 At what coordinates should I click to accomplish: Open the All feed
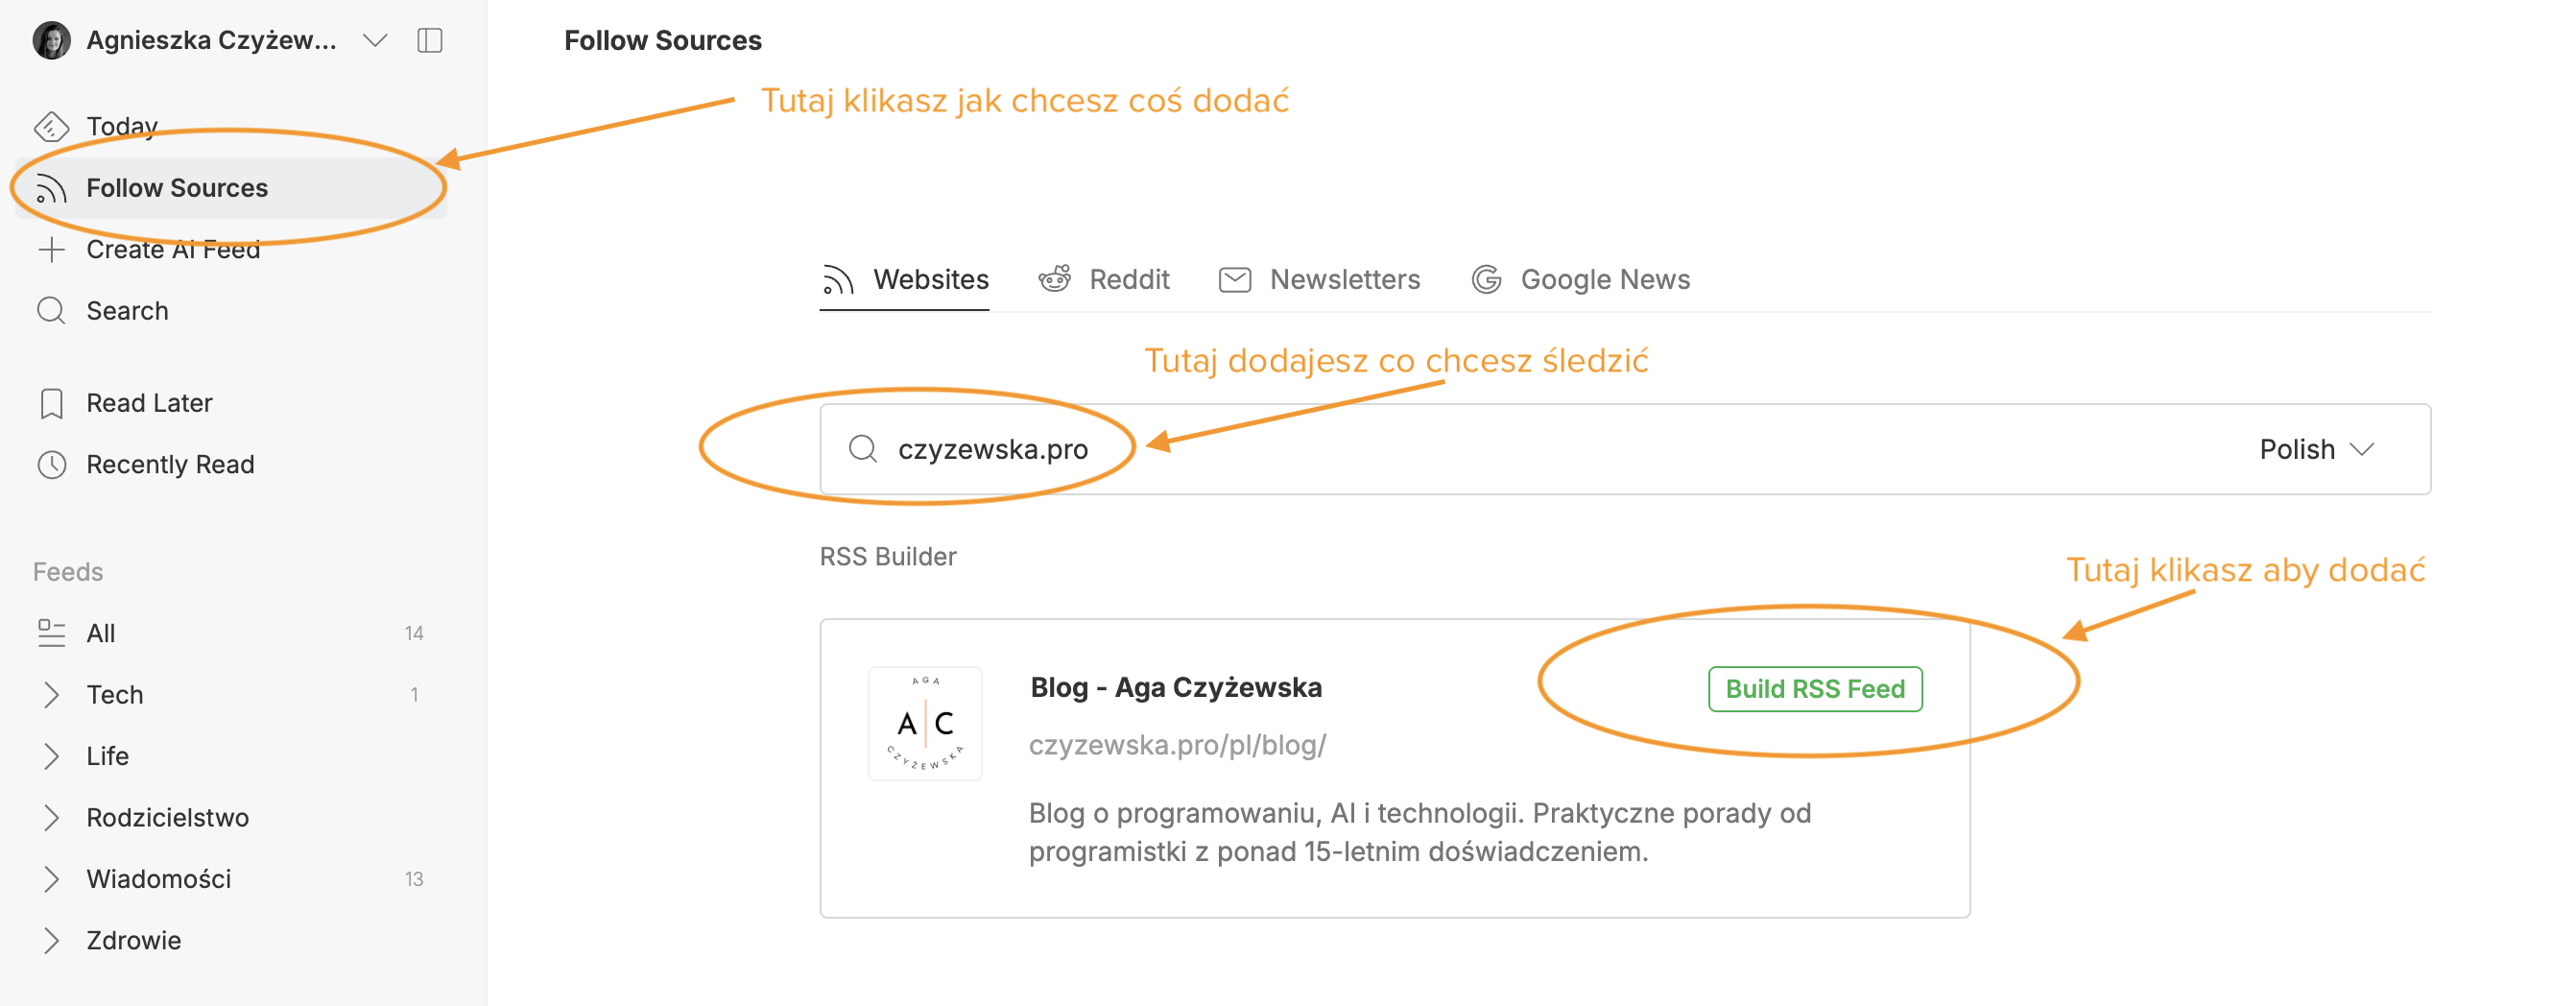click(x=100, y=632)
